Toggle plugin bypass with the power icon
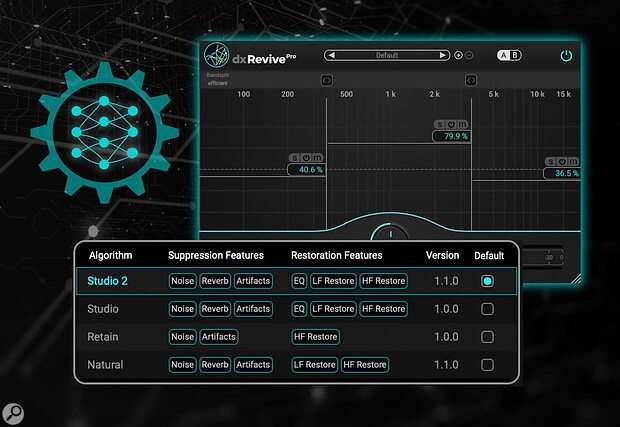This screenshot has width=620, height=427. [x=566, y=56]
